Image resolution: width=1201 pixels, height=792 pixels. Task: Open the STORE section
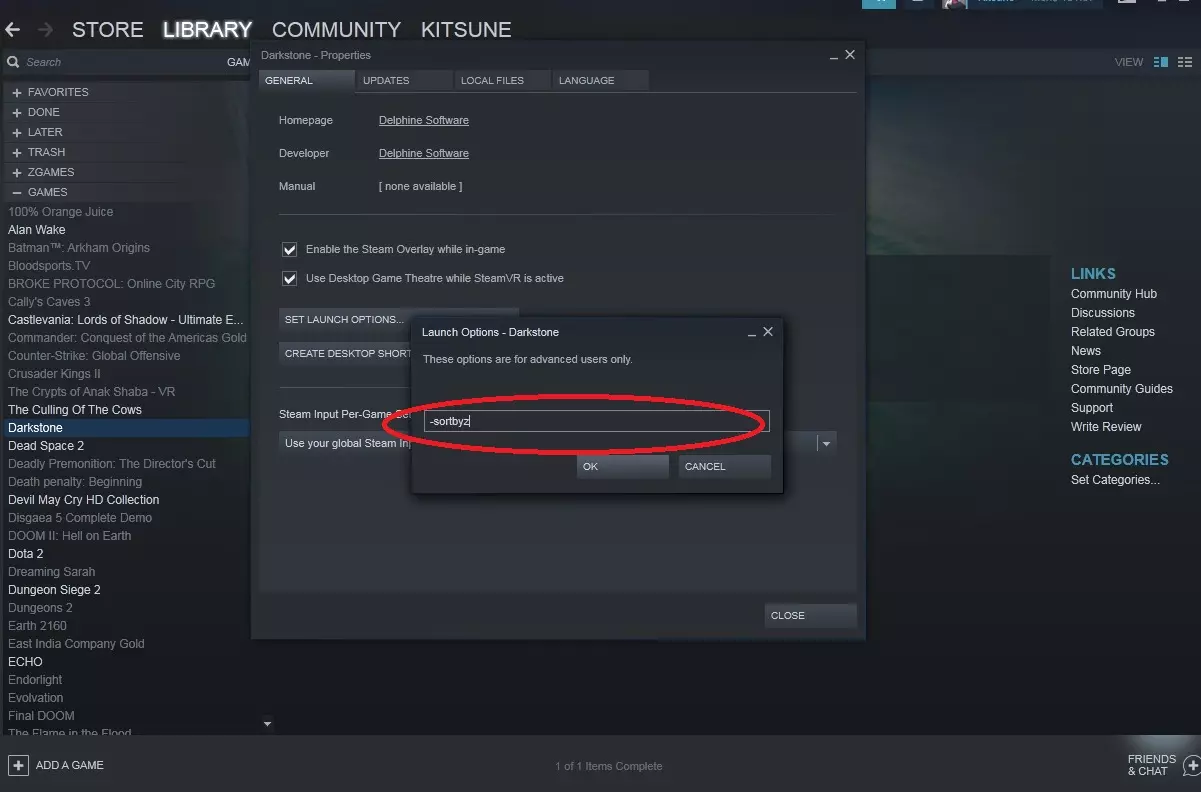tap(108, 30)
